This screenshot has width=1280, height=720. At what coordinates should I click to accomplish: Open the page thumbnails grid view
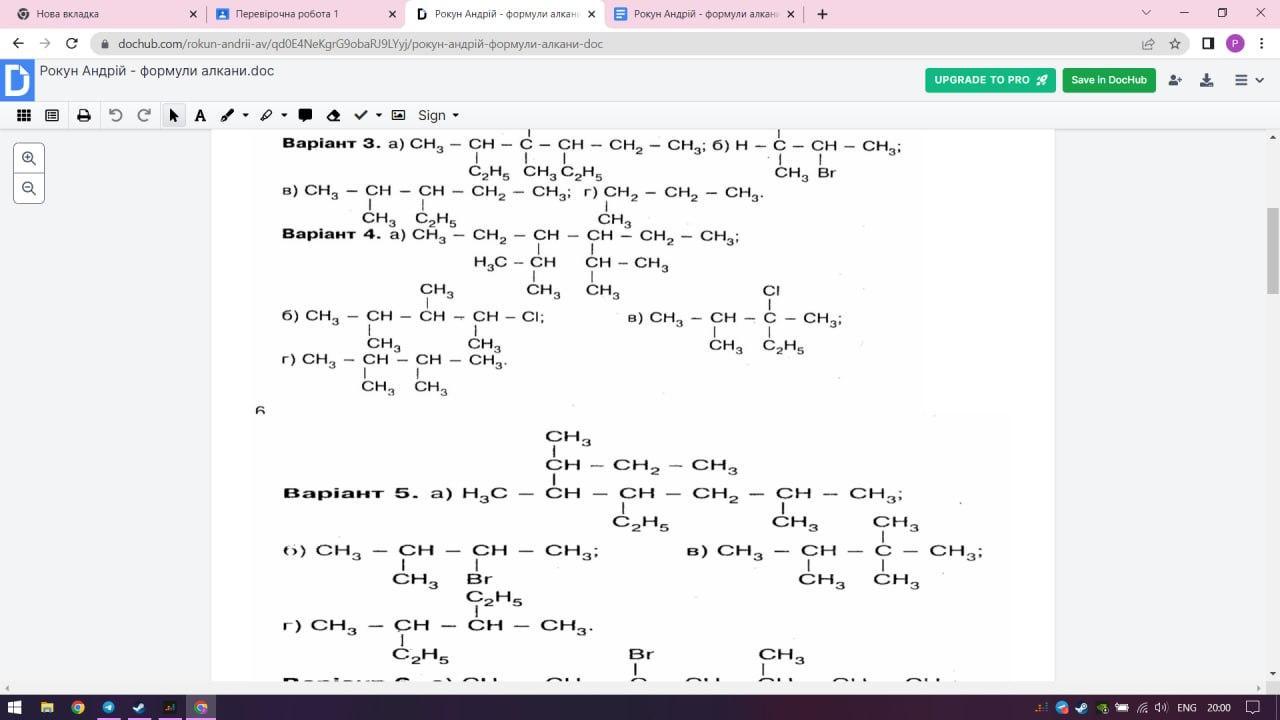pyautogui.click(x=24, y=115)
